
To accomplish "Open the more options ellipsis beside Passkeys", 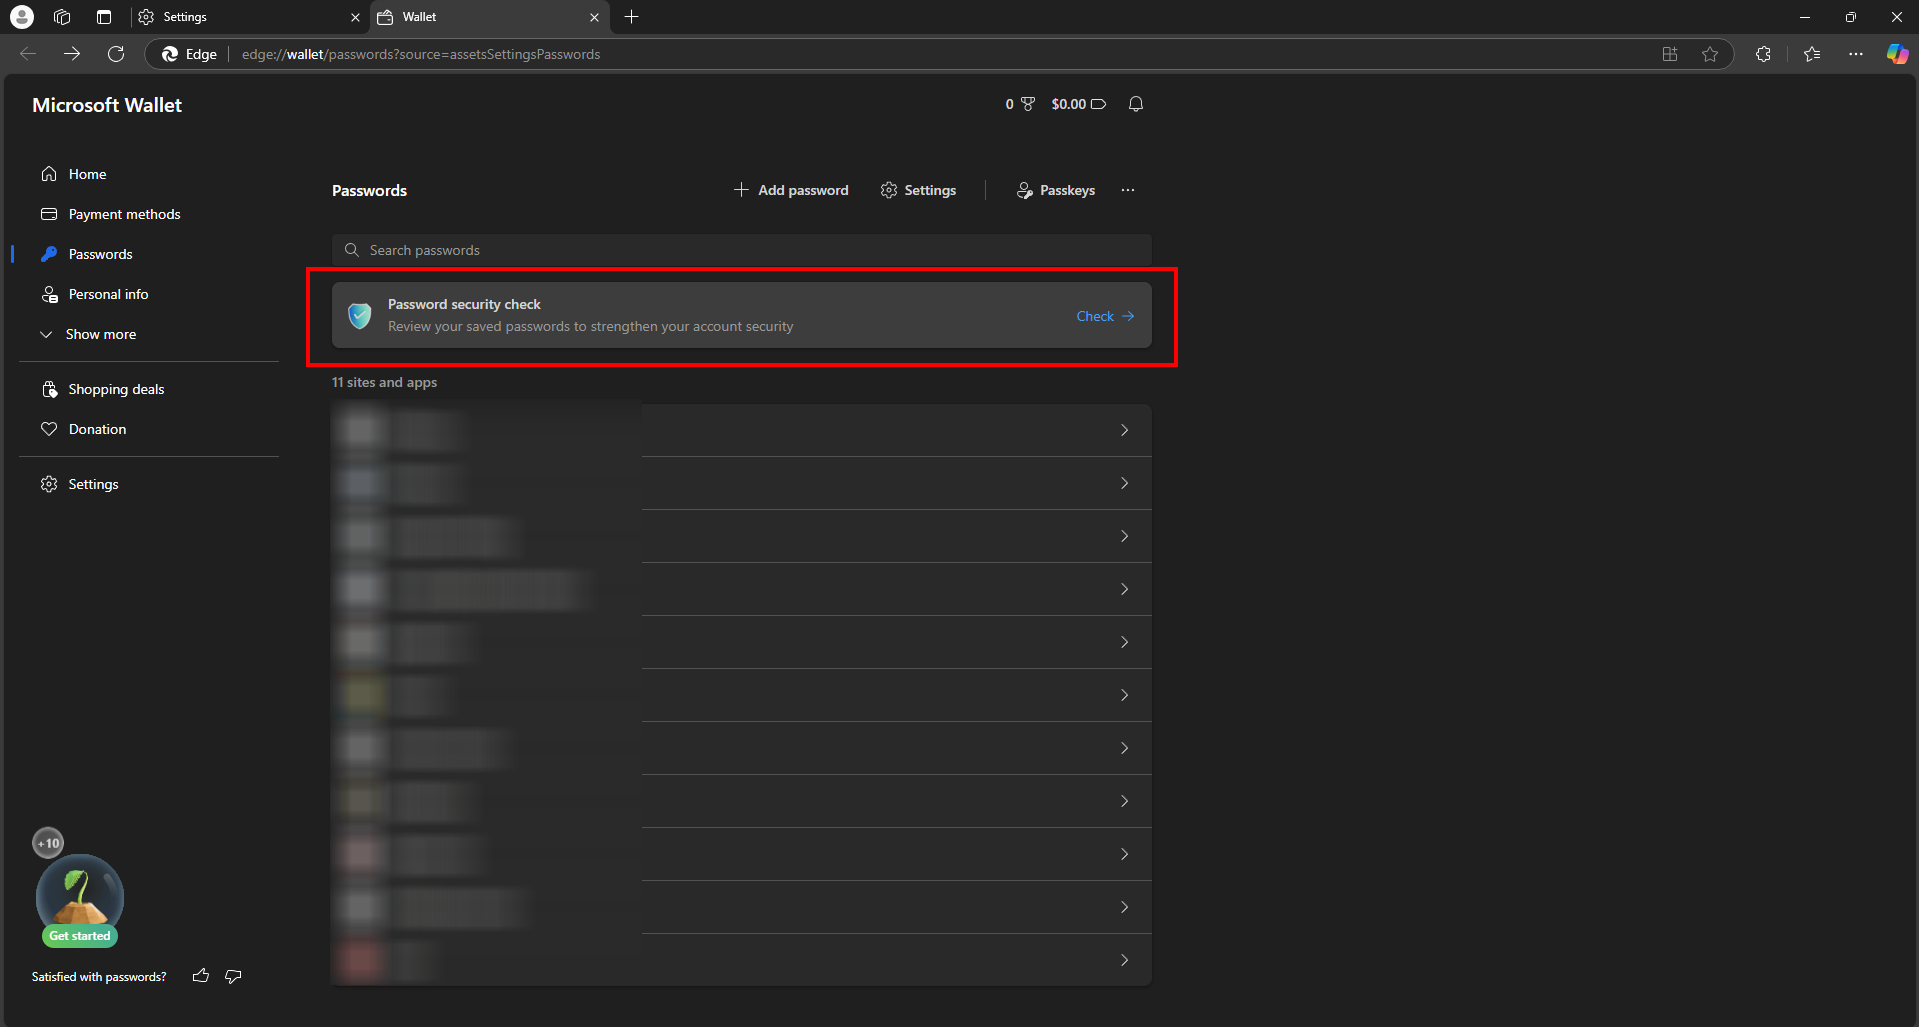I will pyautogui.click(x=1128, y=190).
